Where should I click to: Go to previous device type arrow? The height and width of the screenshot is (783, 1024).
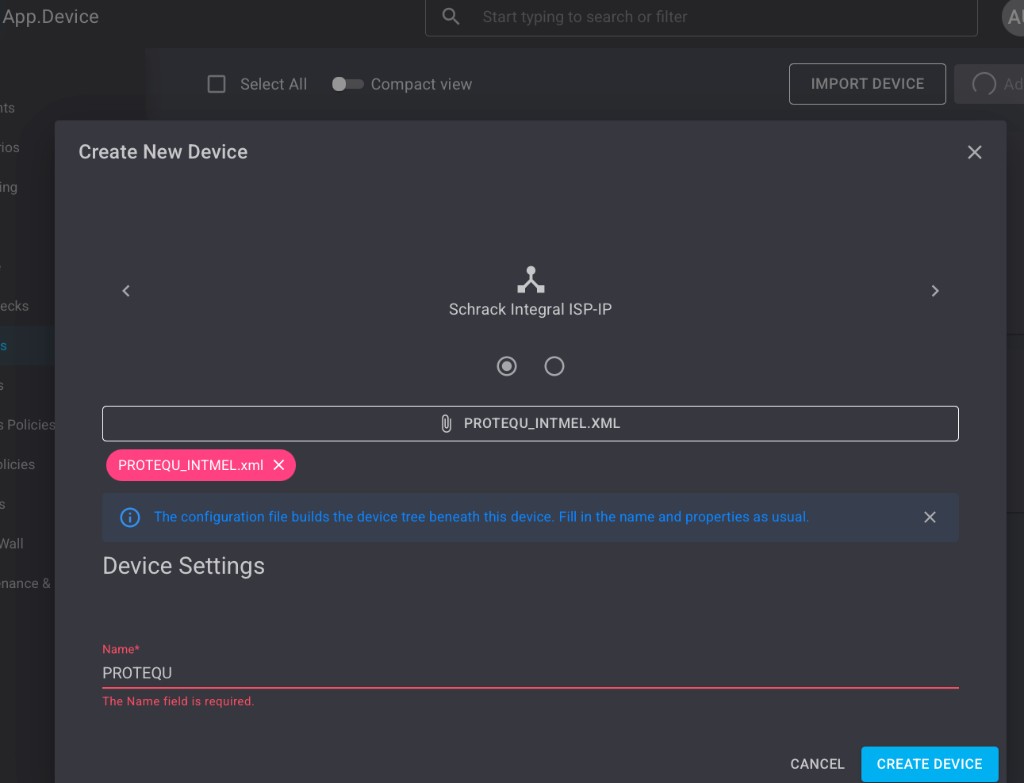click(x=126, y=291)
